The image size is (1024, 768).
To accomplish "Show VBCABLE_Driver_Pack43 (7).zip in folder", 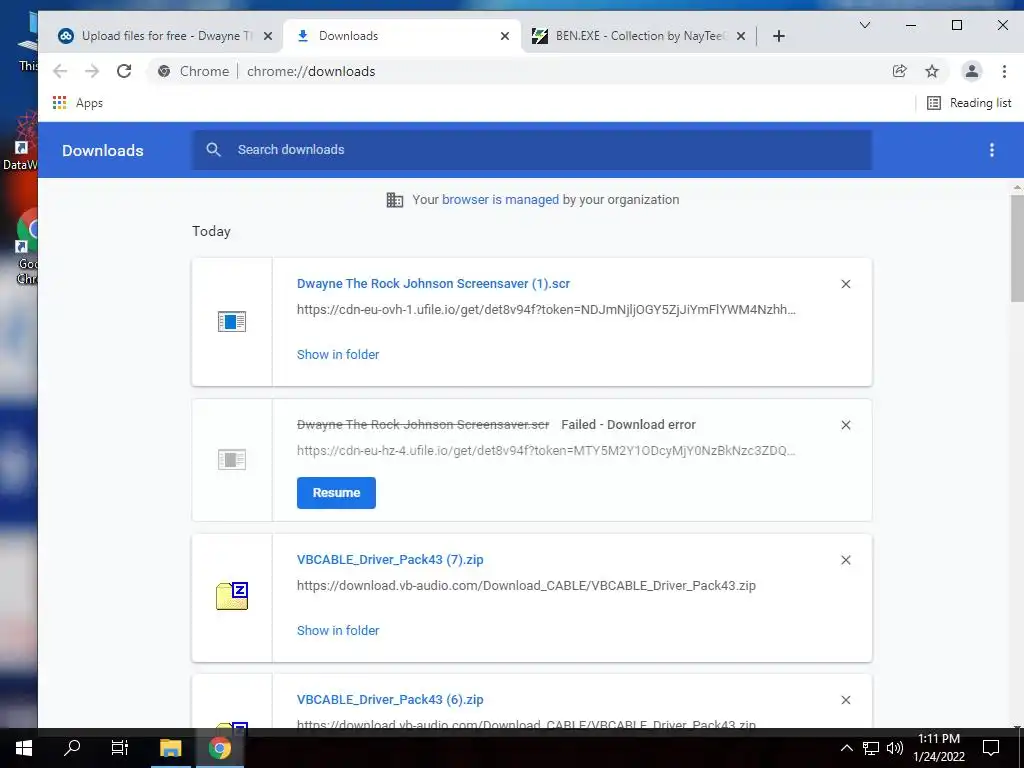I will pyautogui.click(x=338, y=630).
